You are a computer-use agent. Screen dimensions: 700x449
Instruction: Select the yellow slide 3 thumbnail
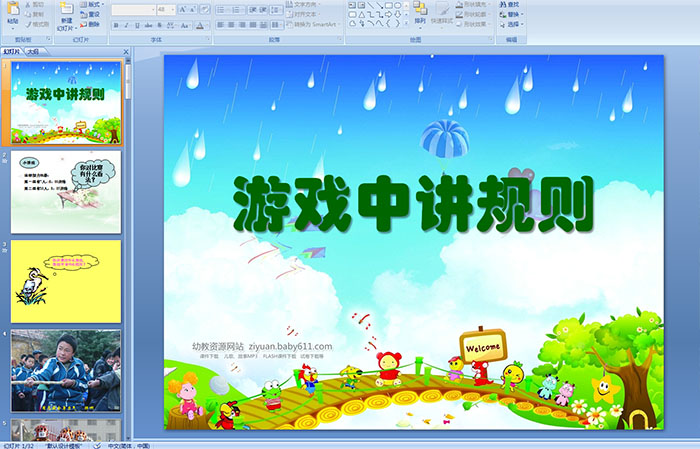click(x=66, y=281)
